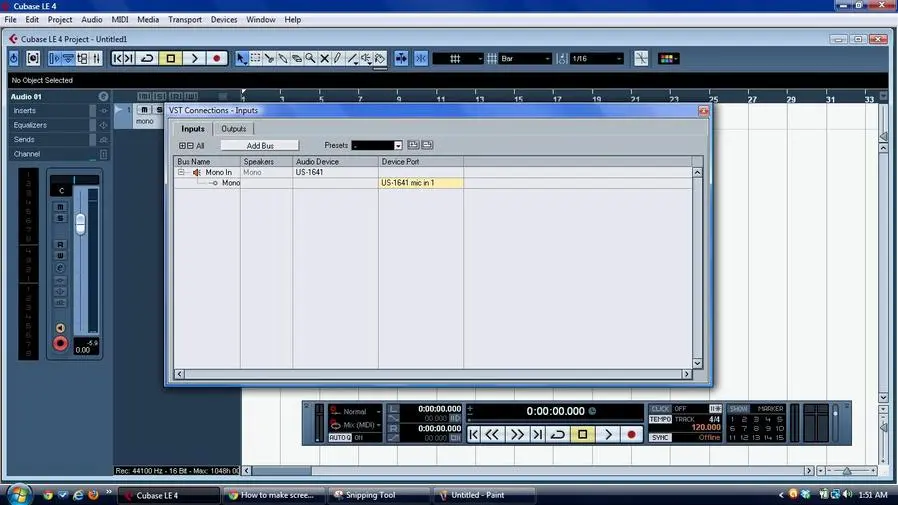Click Snap to Zero Crossing icon
898x505 pixels.
coord(641,58)
